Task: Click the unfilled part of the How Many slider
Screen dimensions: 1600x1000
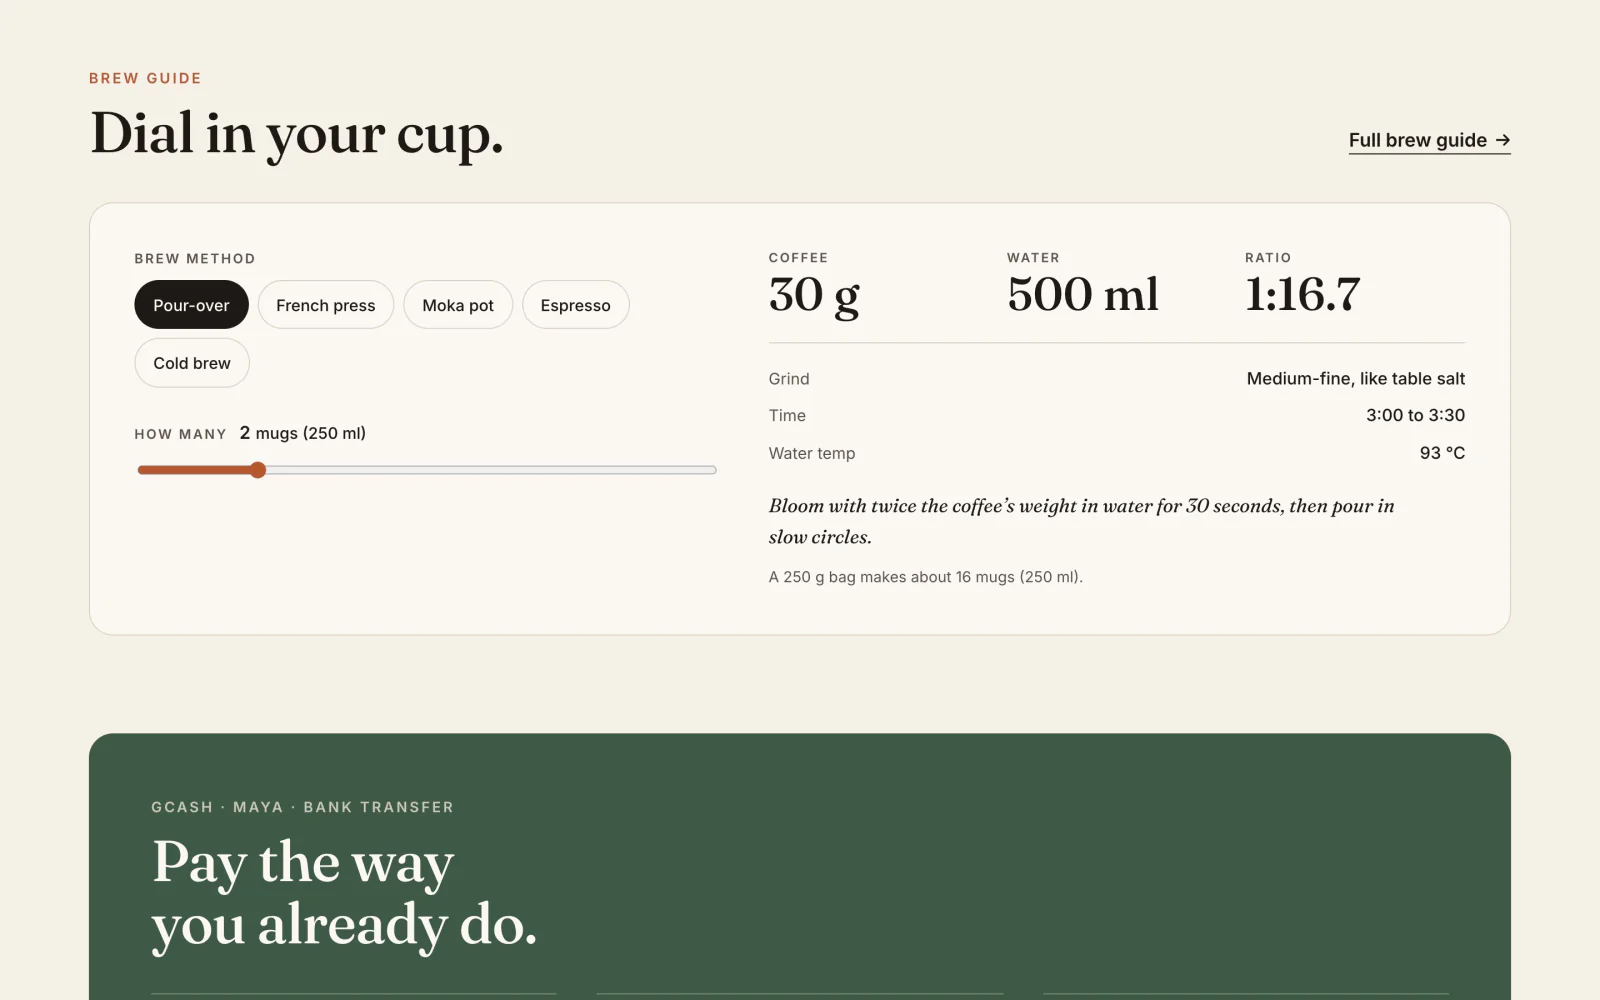Action: (x=491, y=470)
